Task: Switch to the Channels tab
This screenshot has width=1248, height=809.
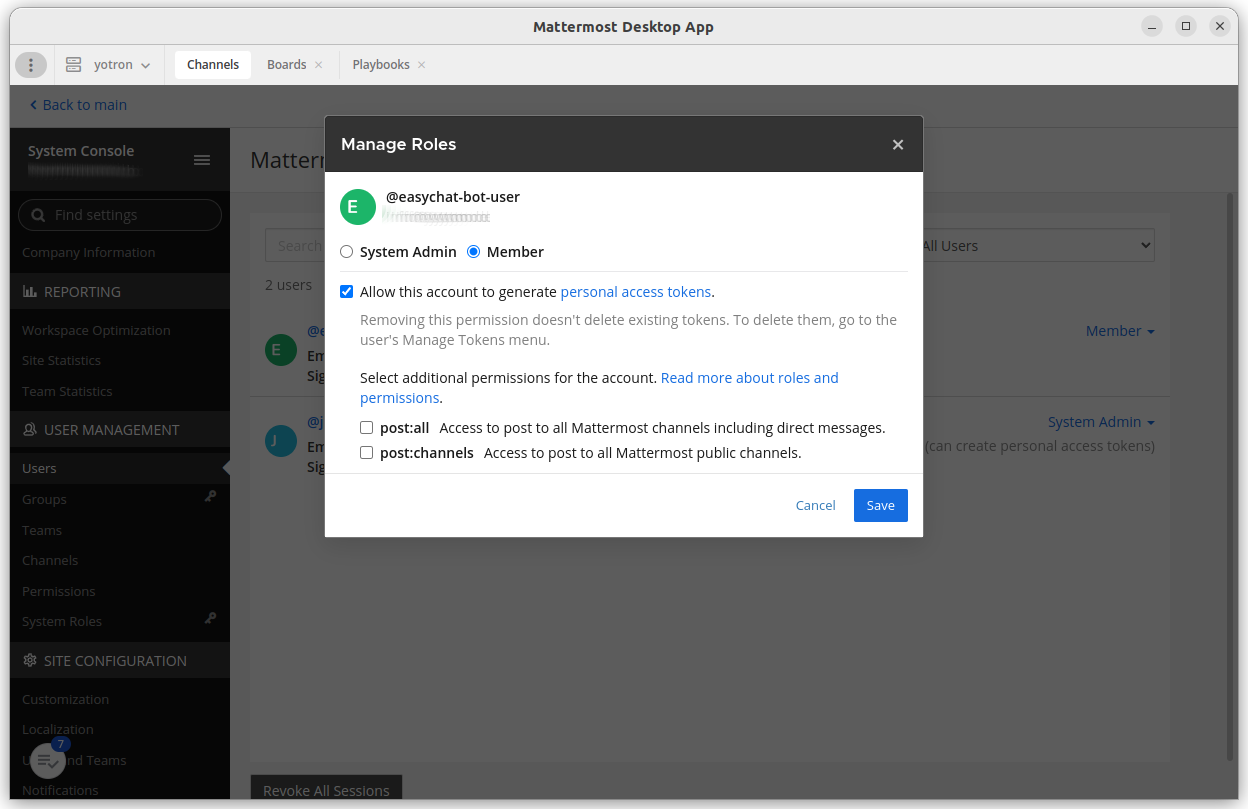Action: [213, 65]
